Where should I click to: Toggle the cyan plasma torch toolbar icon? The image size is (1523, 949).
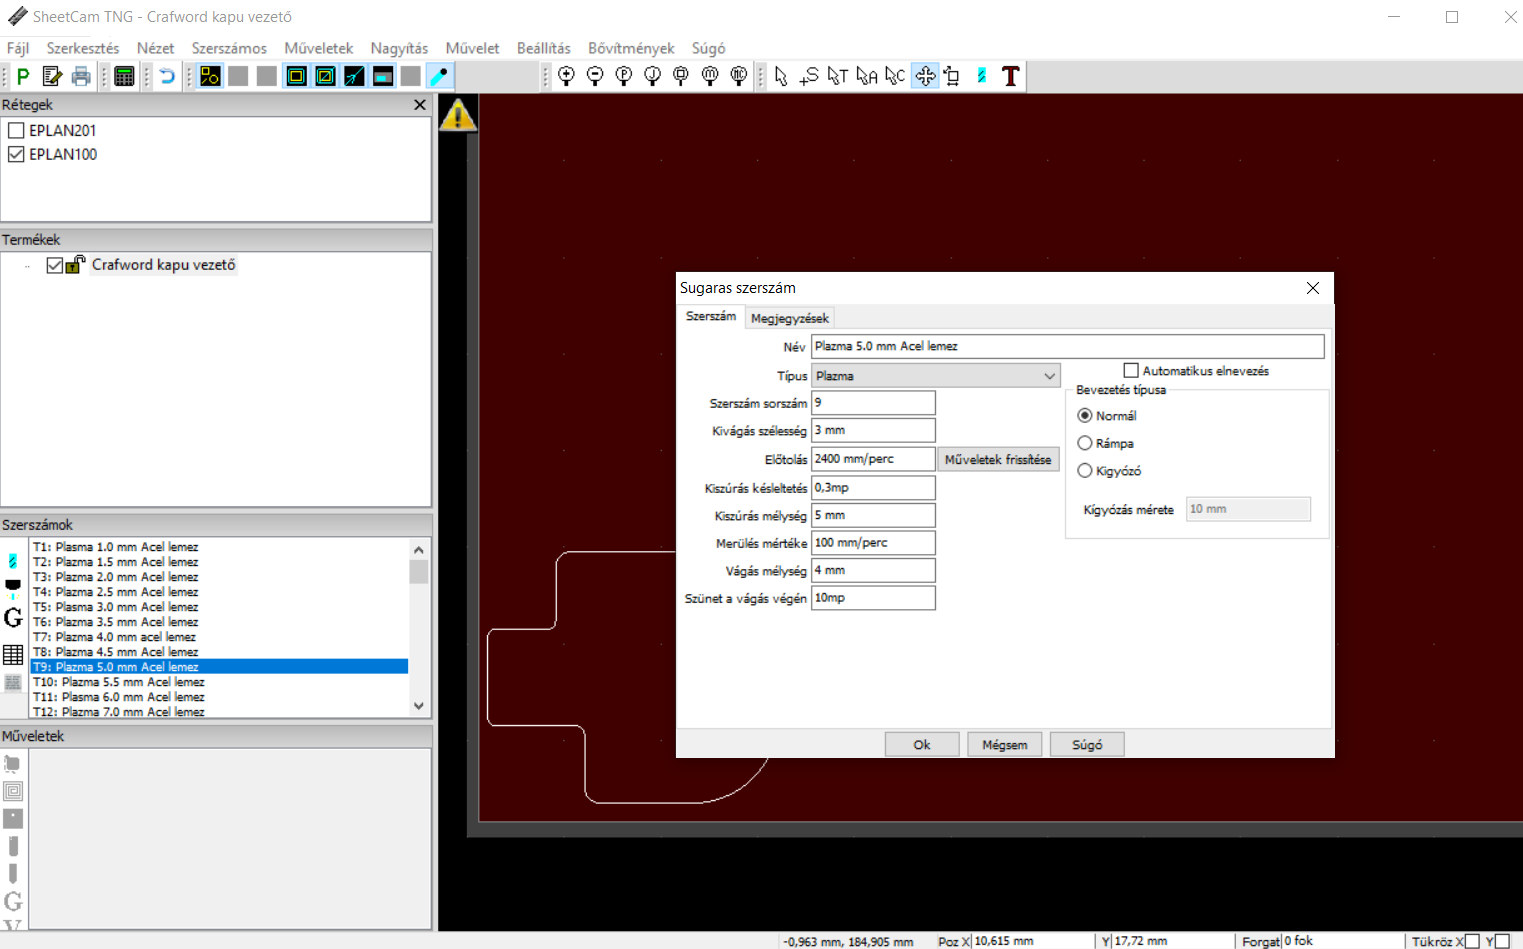440,76
